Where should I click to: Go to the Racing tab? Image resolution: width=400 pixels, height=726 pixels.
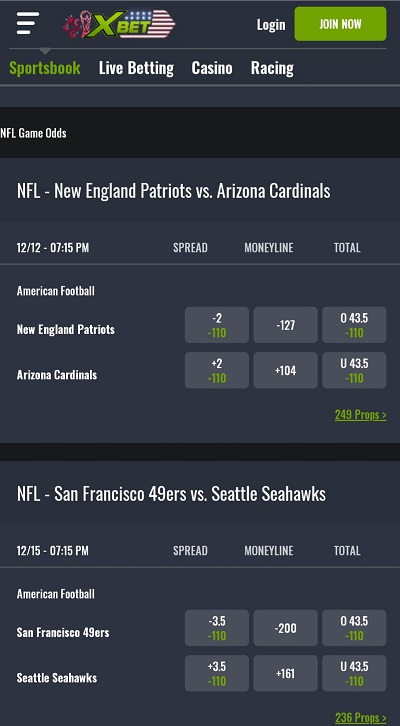(x=272, y=68)
